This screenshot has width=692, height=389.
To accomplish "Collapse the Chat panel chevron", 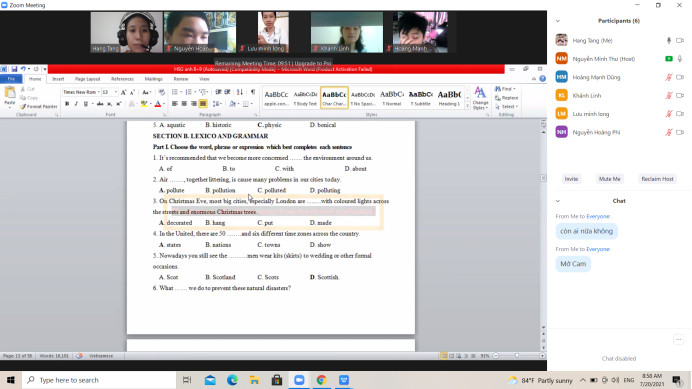I will tap(558, 201).
